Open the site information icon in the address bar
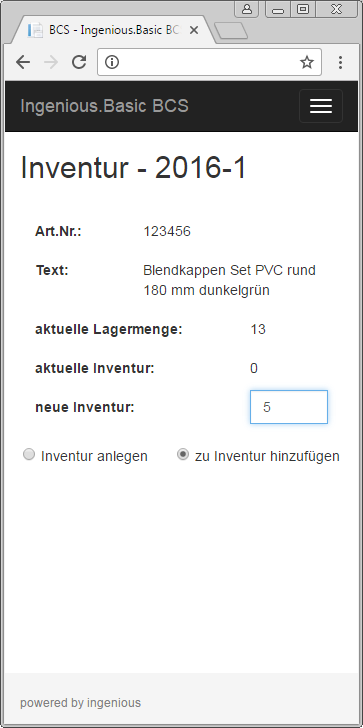This screenshot has width=363, height=728. click(112, 62)
